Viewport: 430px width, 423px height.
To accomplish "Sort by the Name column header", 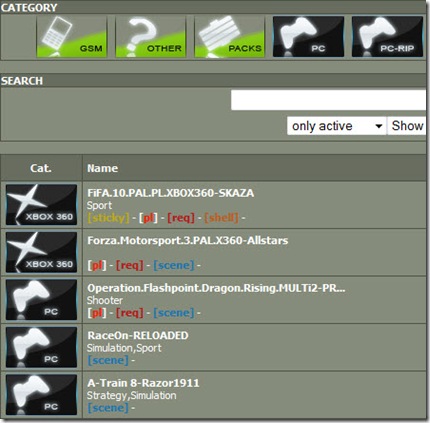I will [102, 168].
